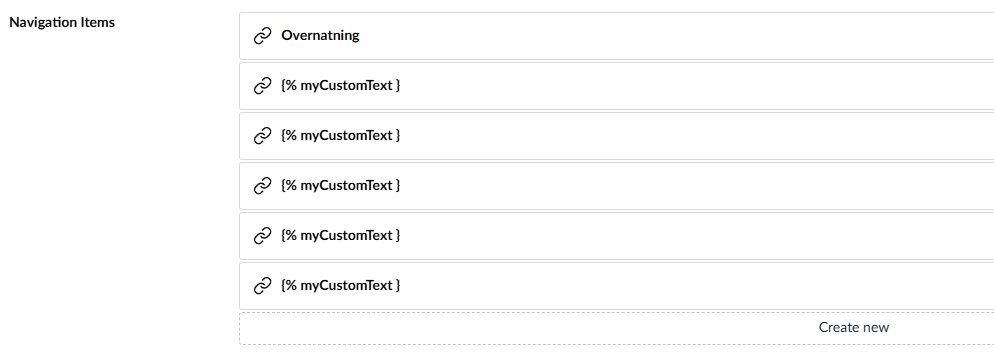Viewport: 994px width, 363px height.
Task: Click the last {% myCustomText } label
Action: (340, 286)
